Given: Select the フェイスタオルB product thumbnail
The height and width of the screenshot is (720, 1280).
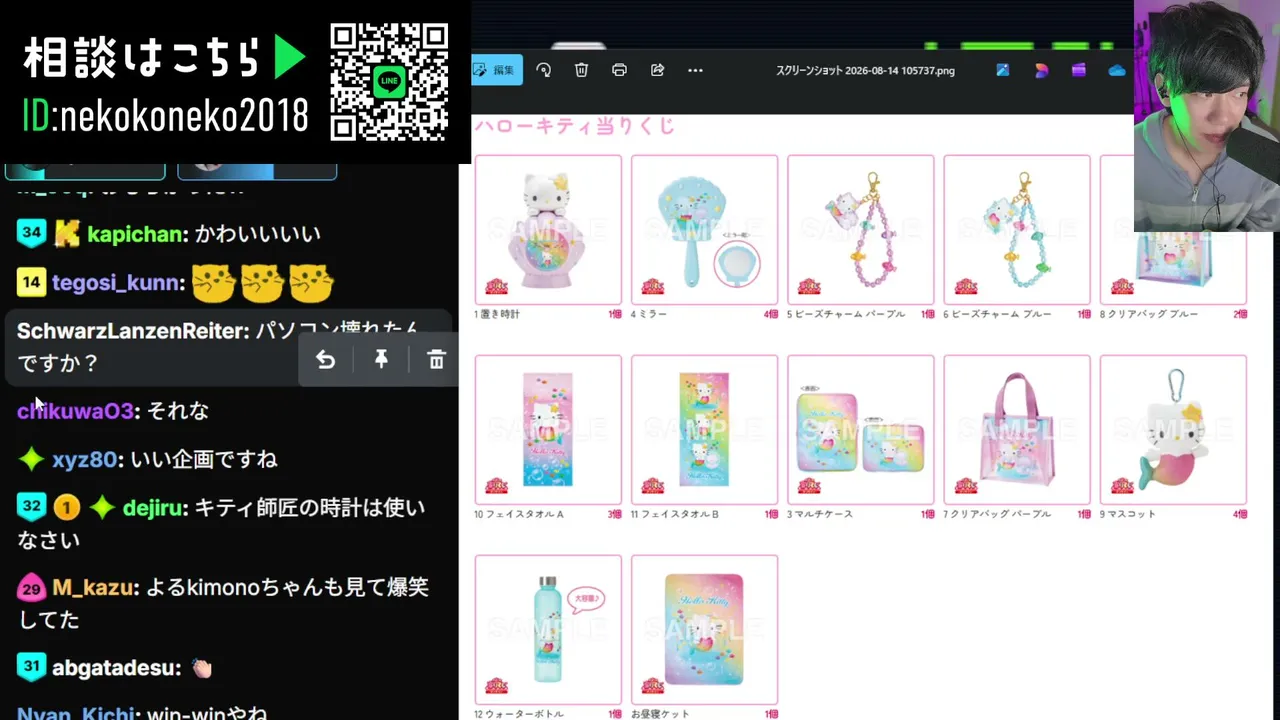Looking at the screenshot, I should click(704, 430).
